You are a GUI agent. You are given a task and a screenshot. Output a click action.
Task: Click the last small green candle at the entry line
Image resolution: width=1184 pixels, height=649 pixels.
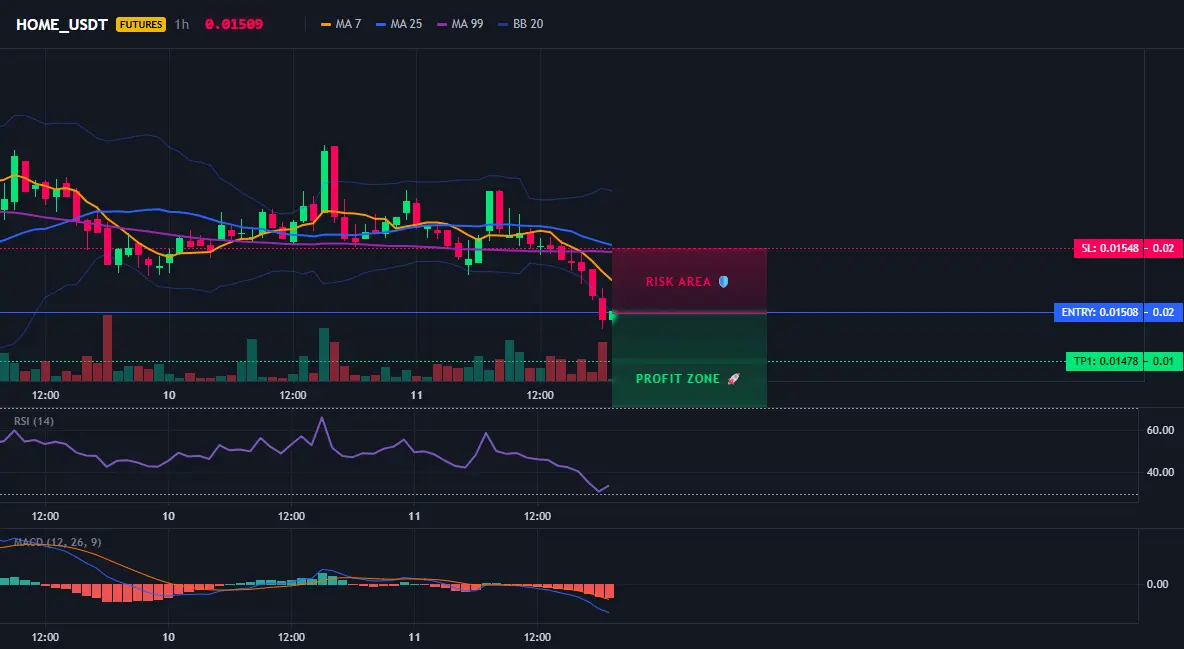click(612, 316)
